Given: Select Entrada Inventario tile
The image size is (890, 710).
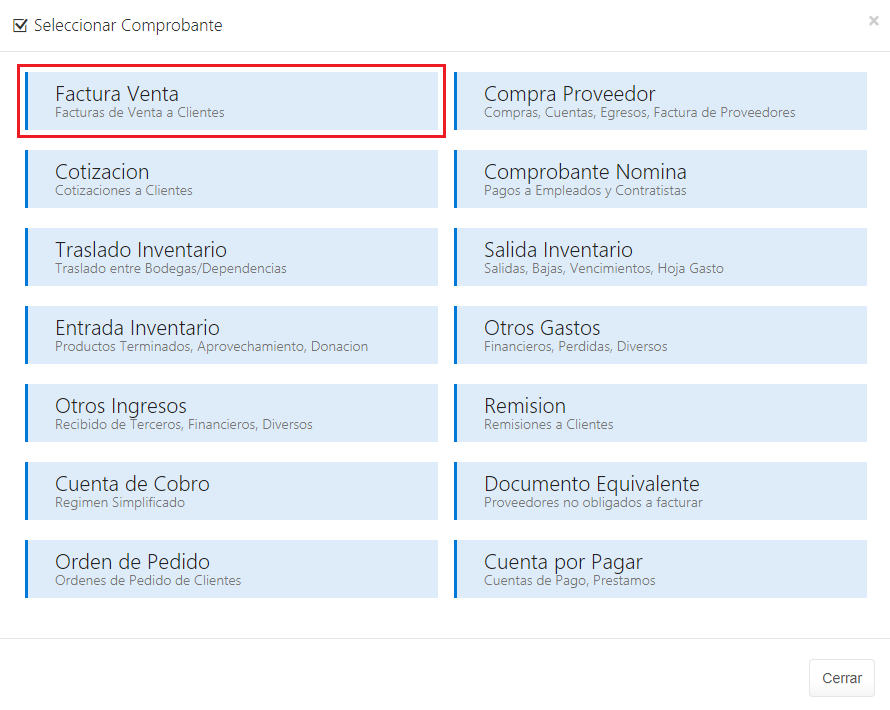Looking at the screenshot, I should (x=231, y=335).
